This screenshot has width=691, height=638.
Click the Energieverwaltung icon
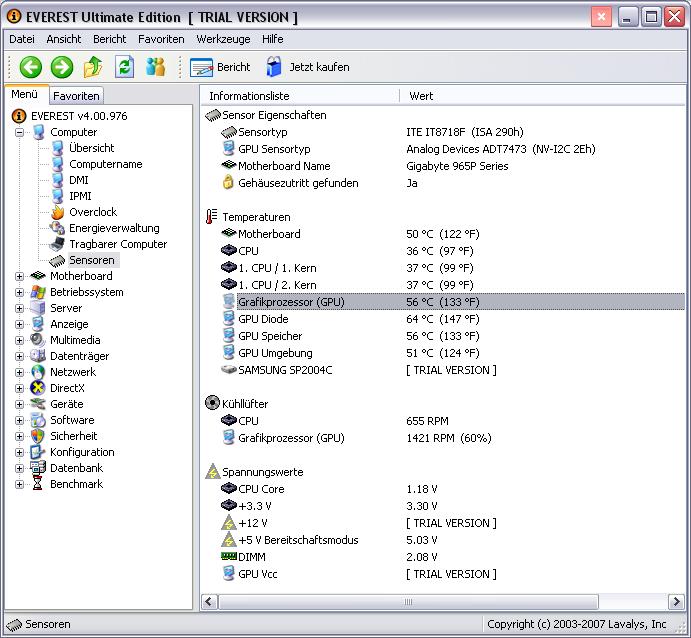(x=57, y=228)
